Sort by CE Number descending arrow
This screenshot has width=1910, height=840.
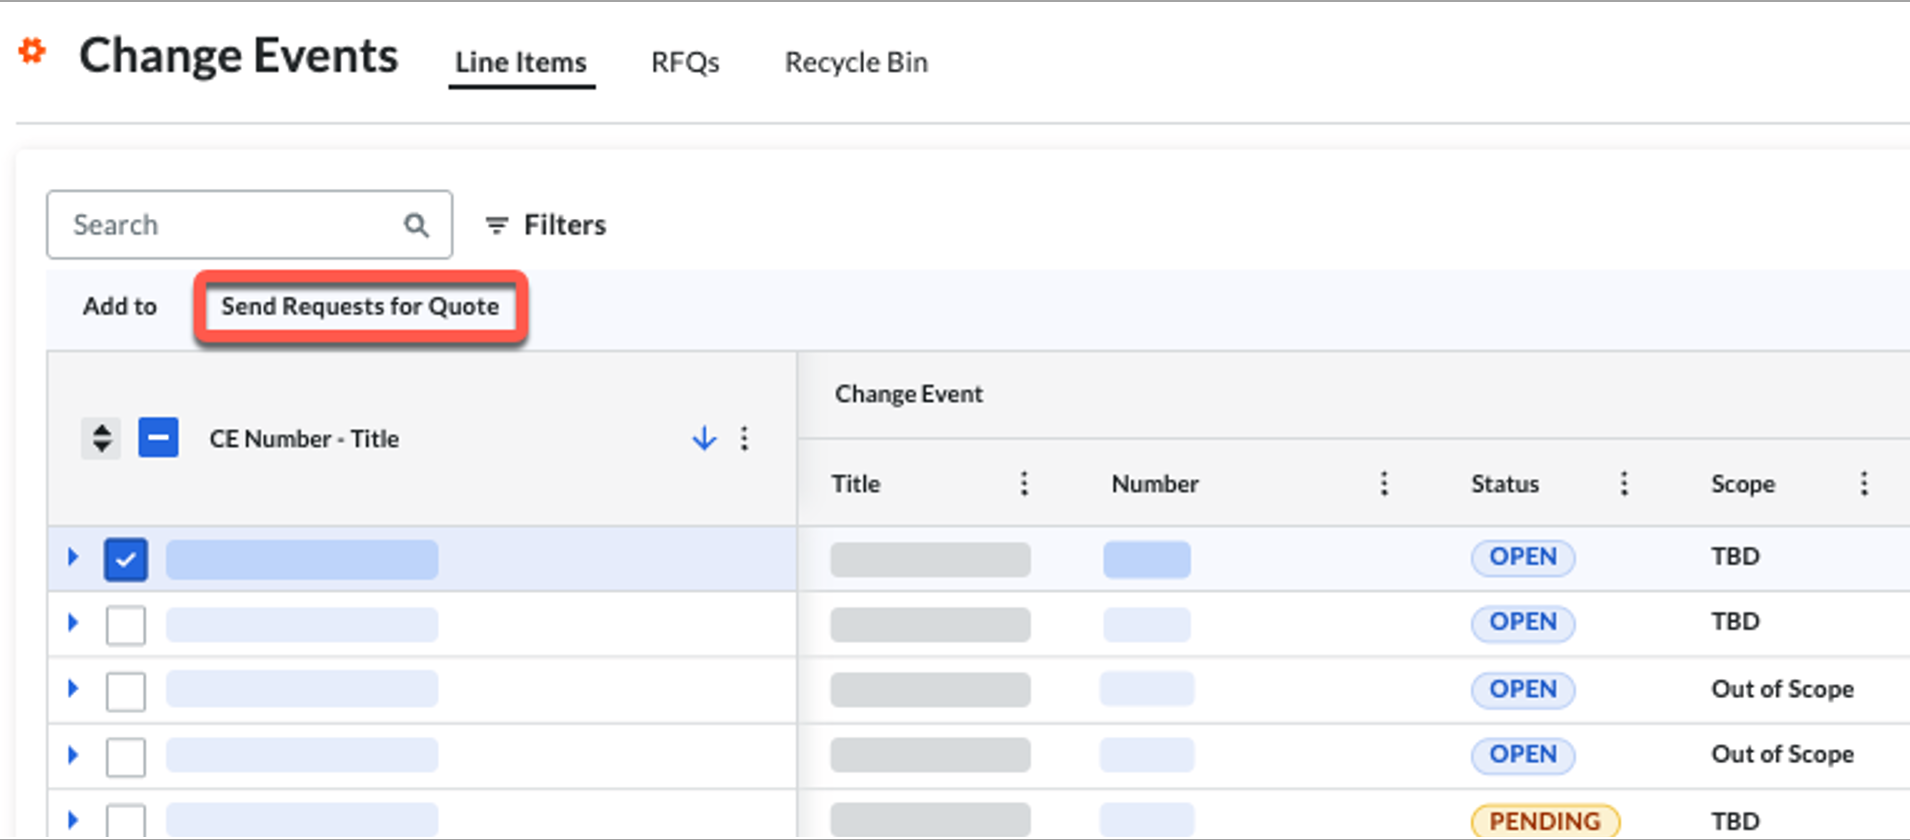[x=704, y=438]
